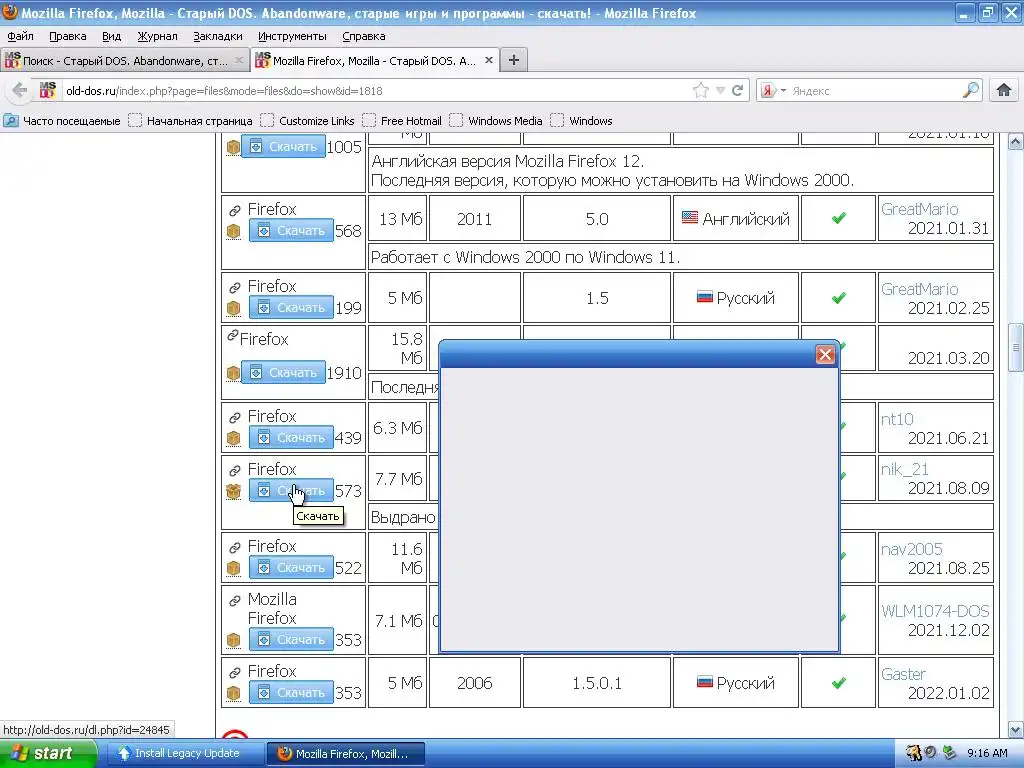The width and height of the screenshot is (1024, 768).
Task: Click the 9:16 AM system tray clock
Action: coord(987,754)
